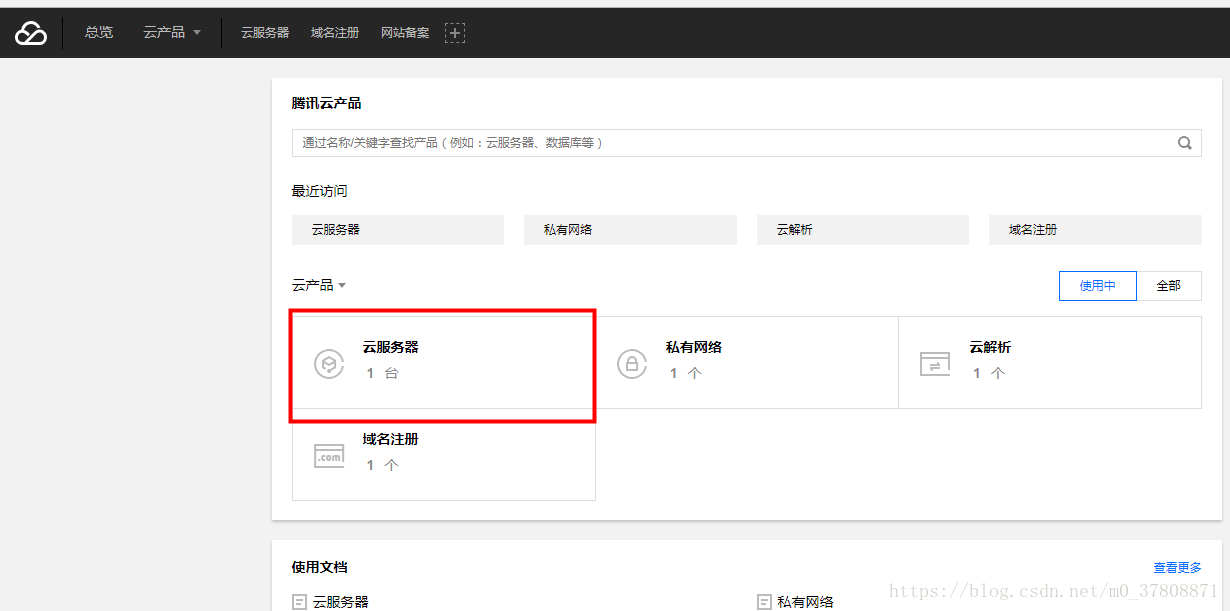This screenshot has height=611, width=1230.
Task: Open the 云服务器 product card title
Action: click(x=391, y=347)
